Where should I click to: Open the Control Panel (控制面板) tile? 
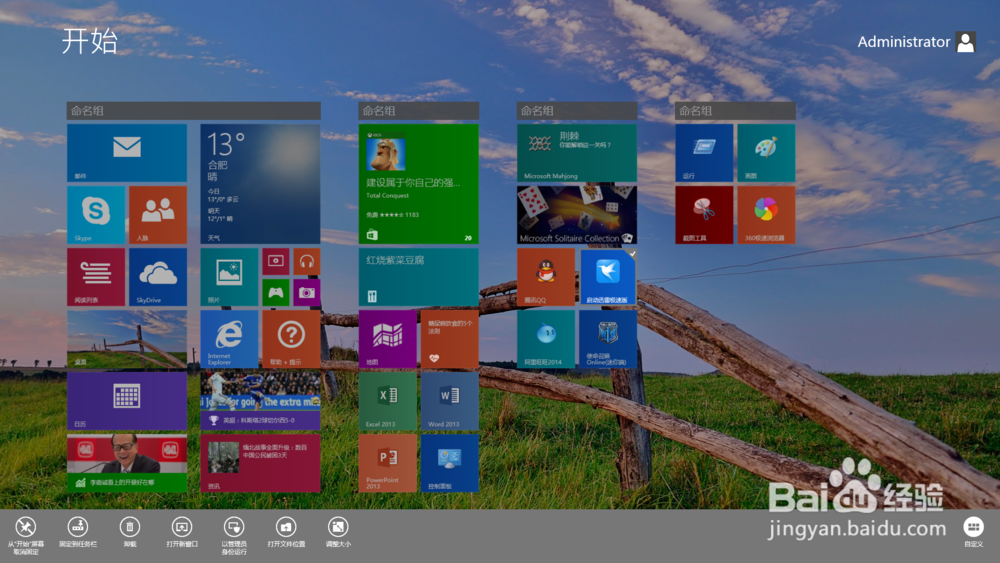450,463
